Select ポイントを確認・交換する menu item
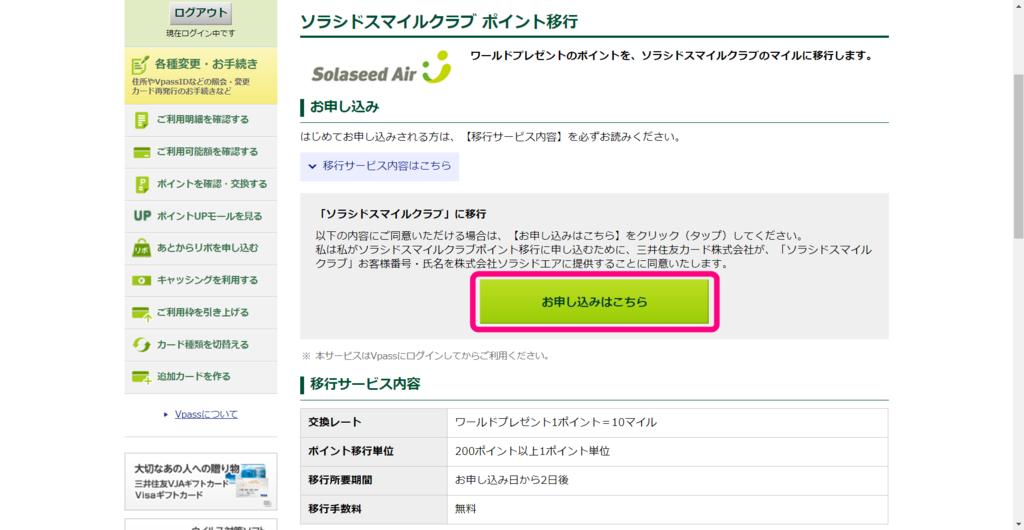The width and height of the screenshot is (1024, 530). pos(200,185)
